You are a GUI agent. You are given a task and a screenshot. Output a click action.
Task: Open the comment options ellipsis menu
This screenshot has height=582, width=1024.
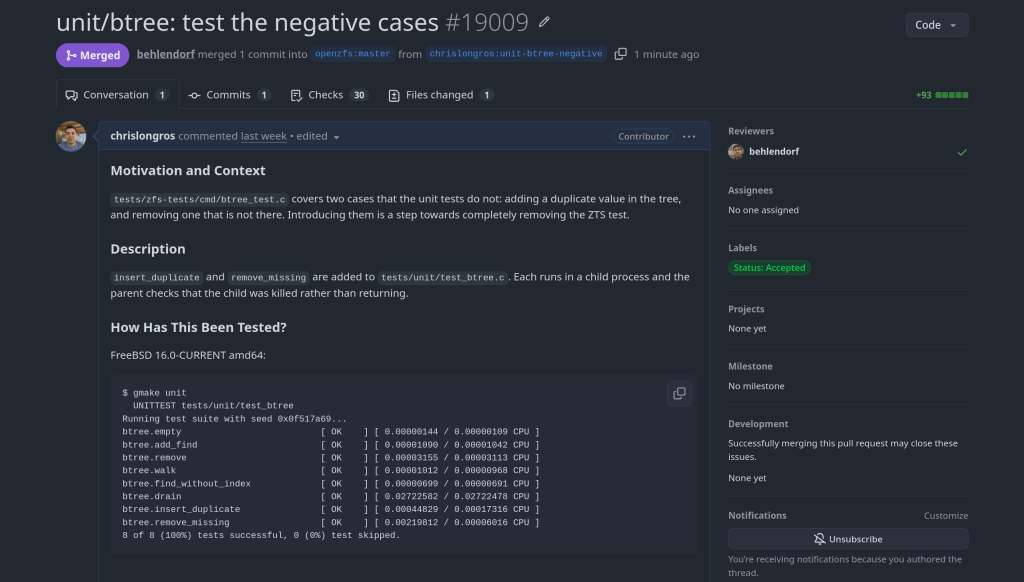coord(689,137)
